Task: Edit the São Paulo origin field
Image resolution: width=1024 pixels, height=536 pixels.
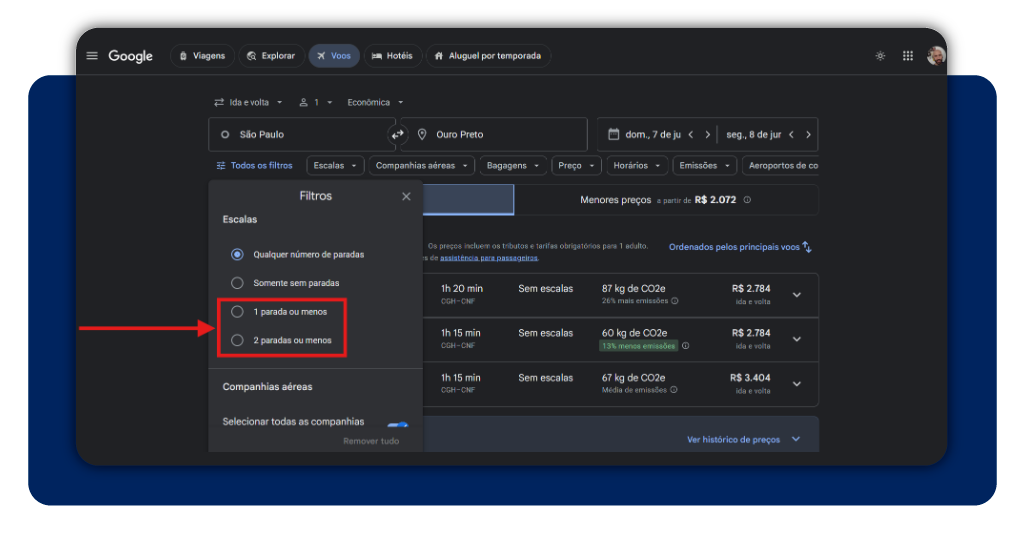Action: point(302,134)
